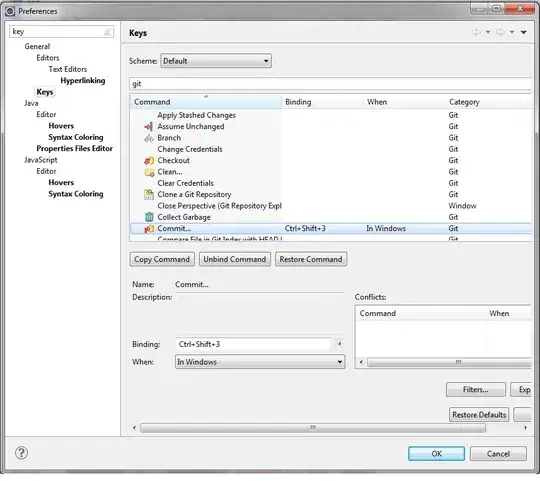
Task: Open Properties Files Editor page
Action: (74, 148)
